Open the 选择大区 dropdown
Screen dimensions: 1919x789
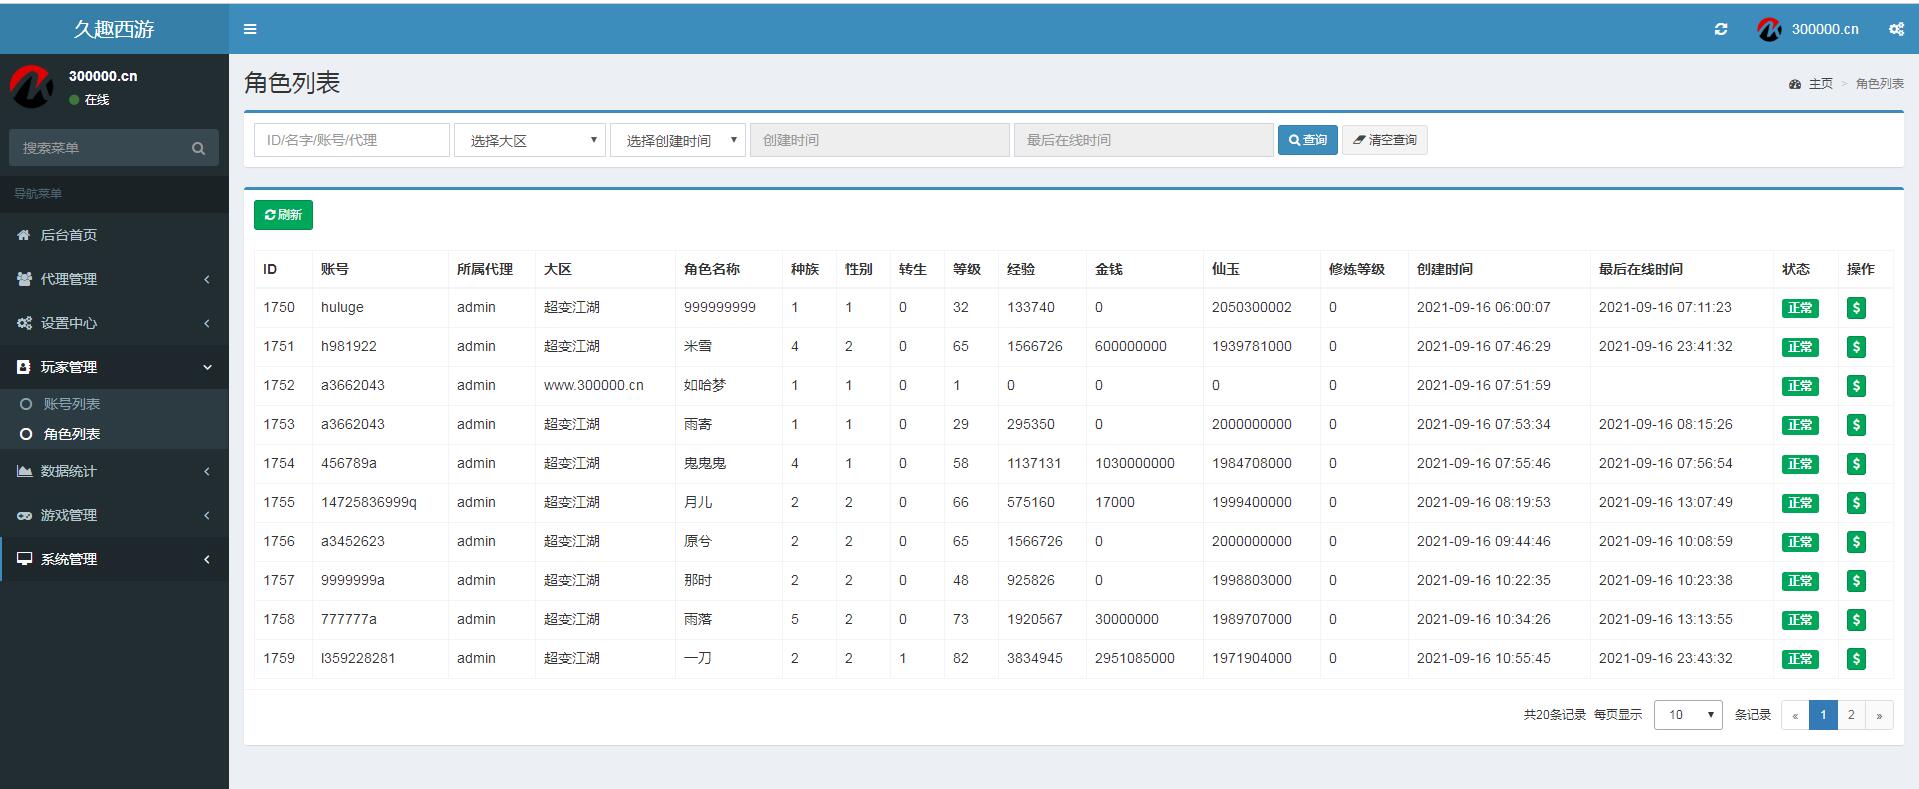[x=530, y=140]
